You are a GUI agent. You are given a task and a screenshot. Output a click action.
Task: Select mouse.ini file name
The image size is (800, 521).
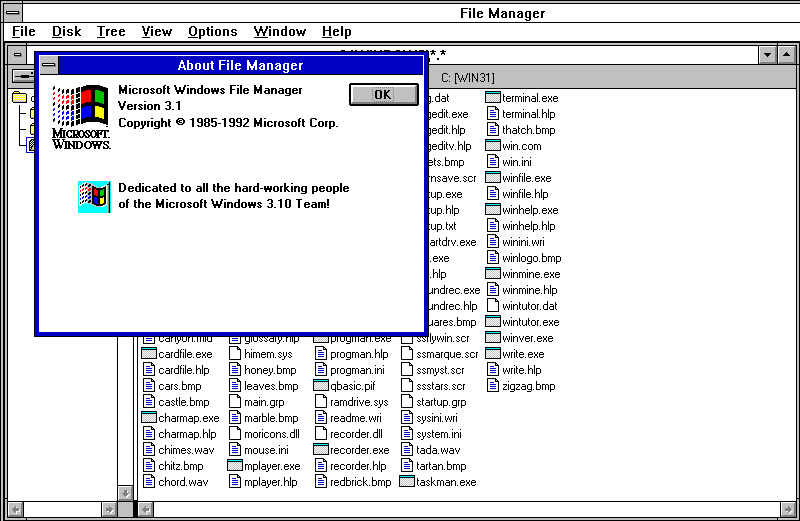coord(266,450)
